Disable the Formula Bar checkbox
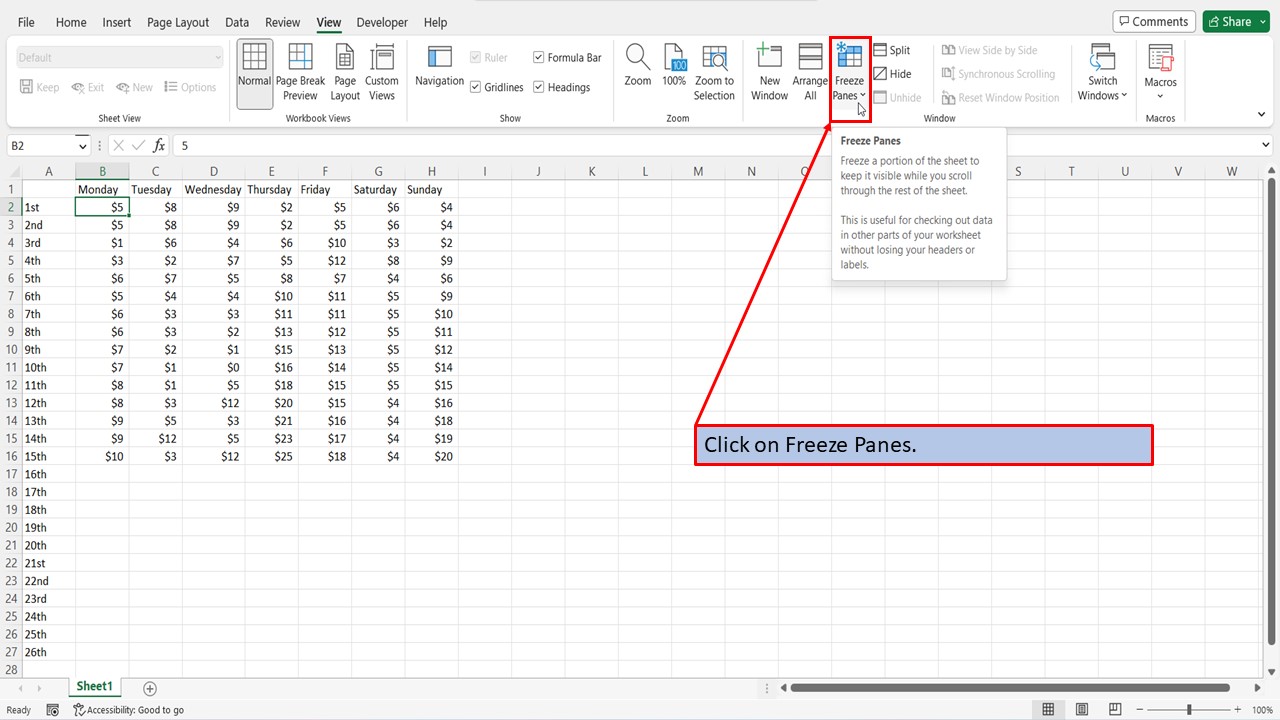This screenshot has height=720, width=1280. tap(538, 57)
